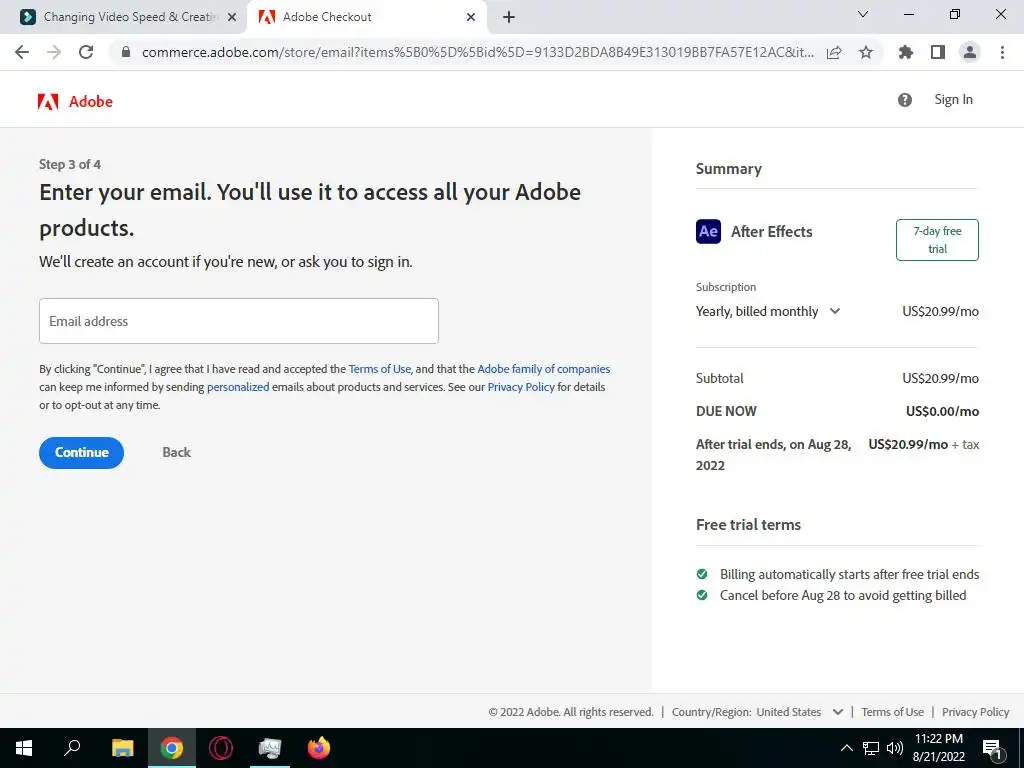Viewport: 1024px width, 768px height.
Task: Click the Cancel before Aug 28 text
Action: click(x=842, y=596)
